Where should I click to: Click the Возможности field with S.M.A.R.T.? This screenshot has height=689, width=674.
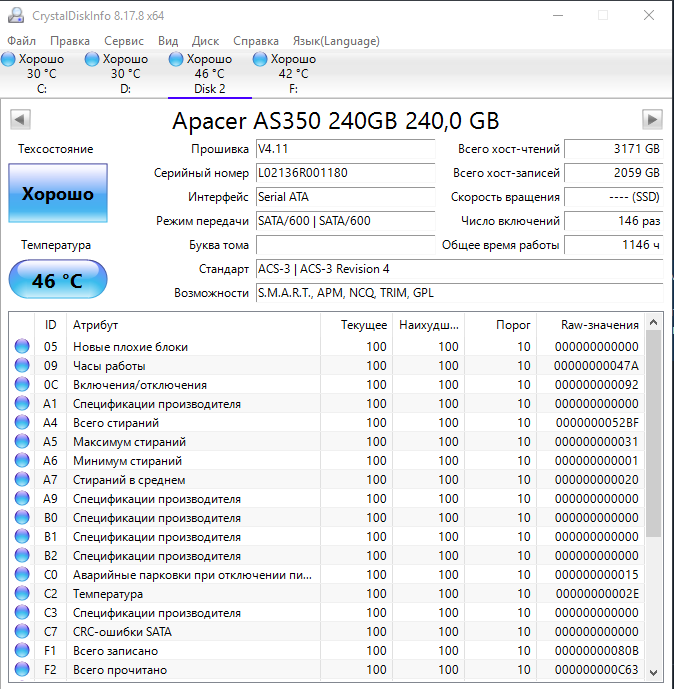point(460,293)
